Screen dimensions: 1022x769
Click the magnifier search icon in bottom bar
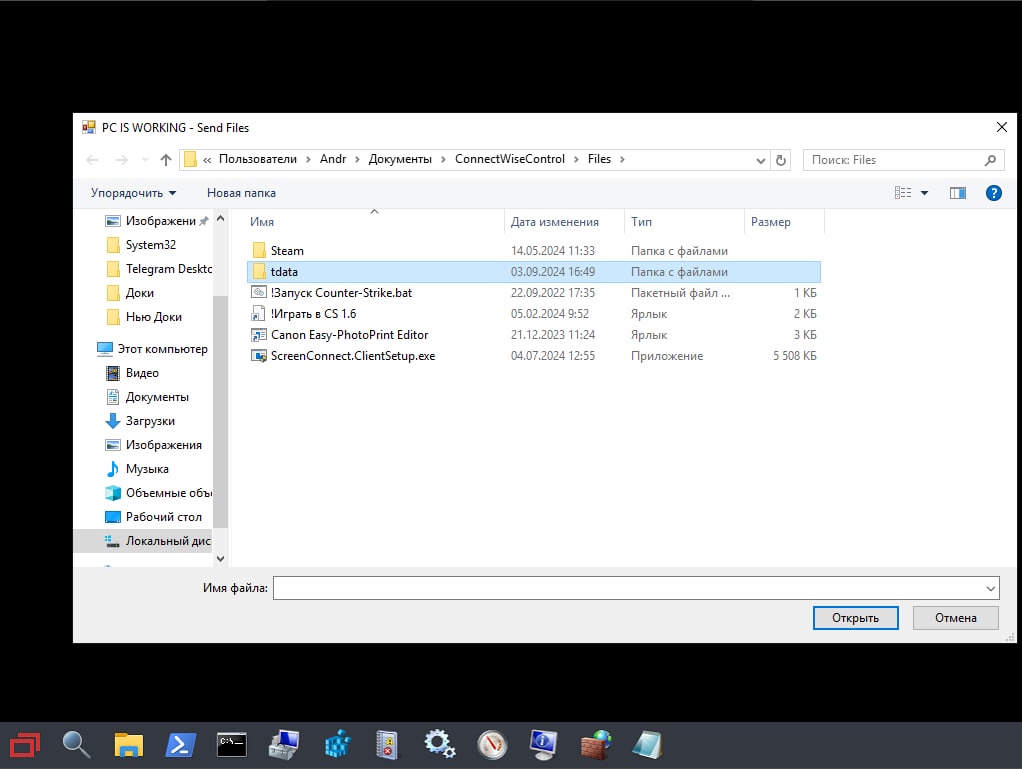76,744
